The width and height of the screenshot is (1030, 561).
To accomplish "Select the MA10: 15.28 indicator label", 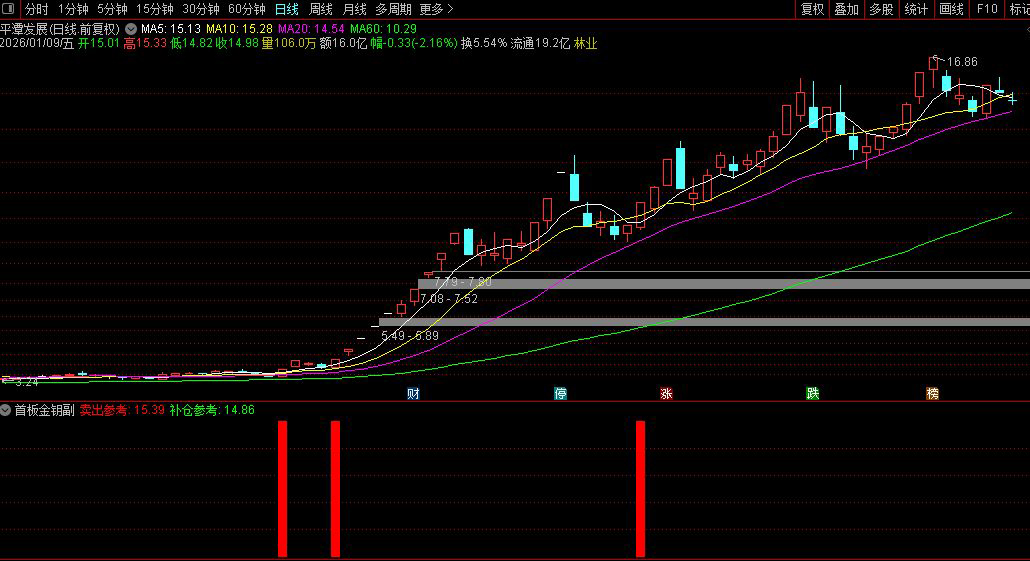I will [x=239, y=29].
